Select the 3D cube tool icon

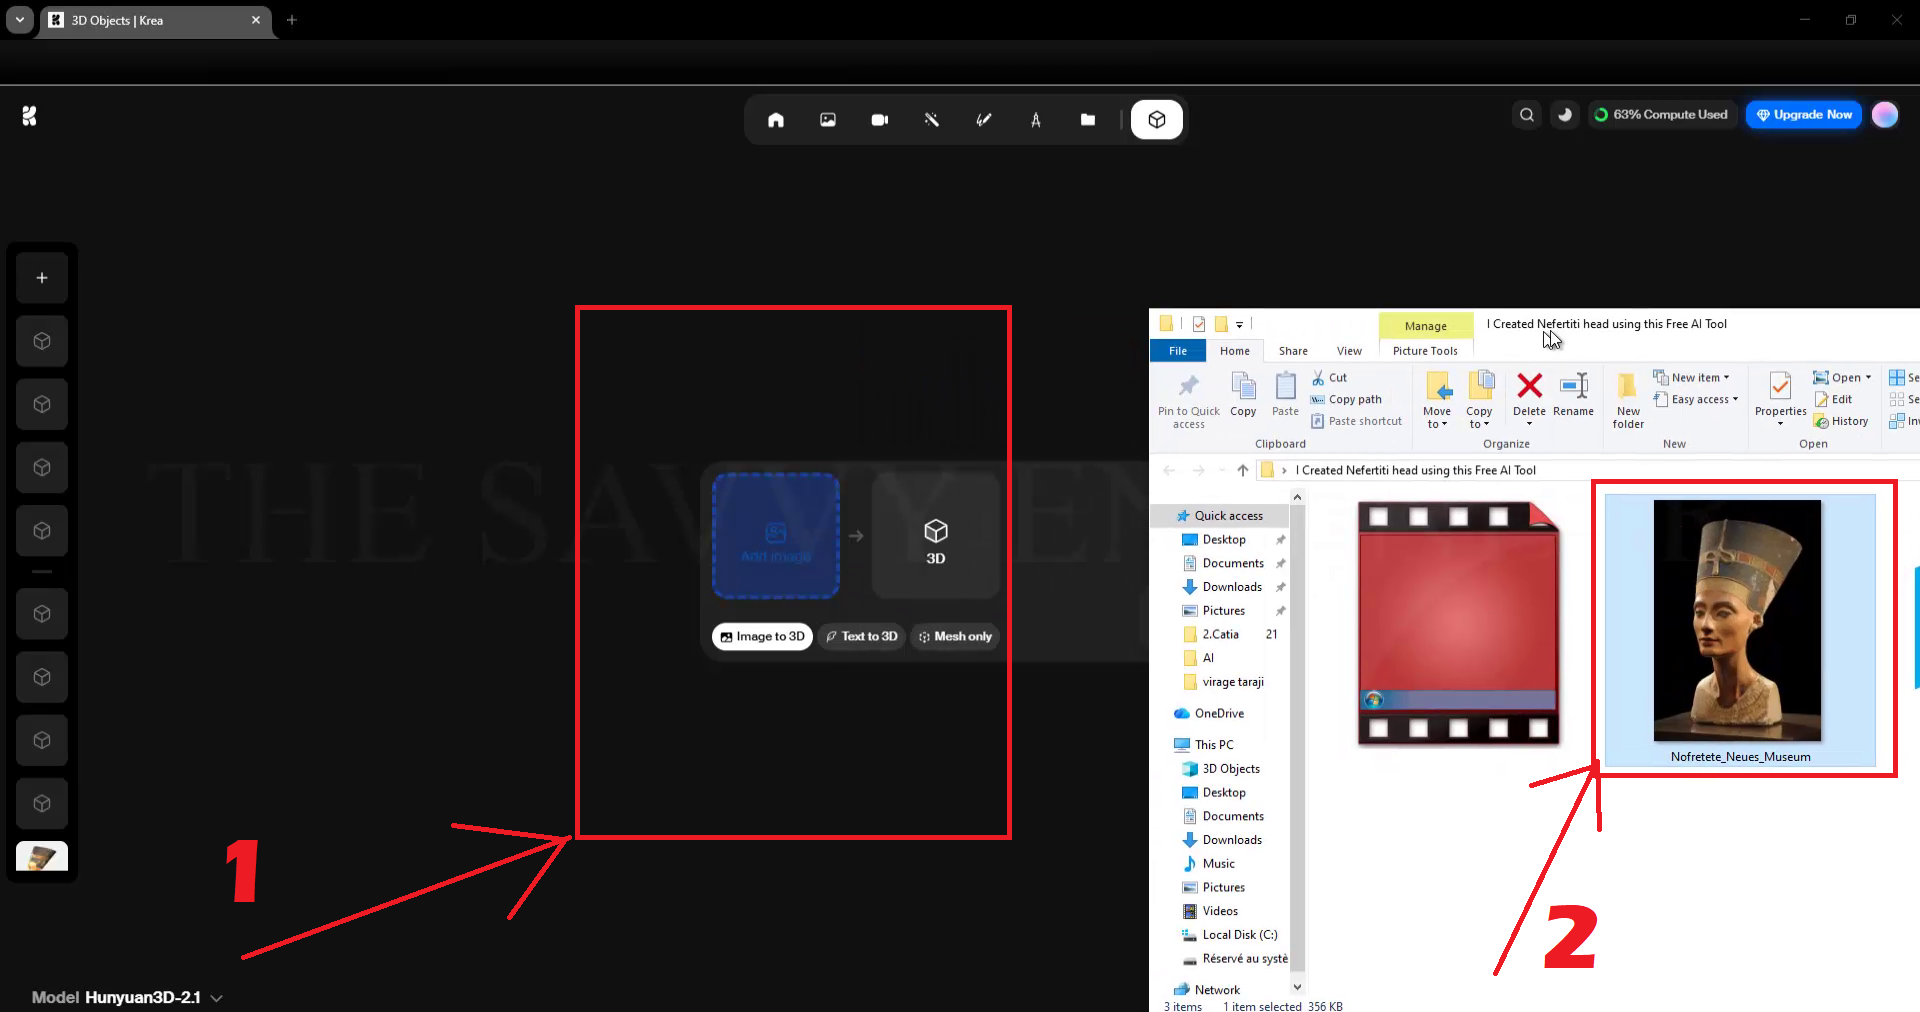click(x=1156, y=120)
